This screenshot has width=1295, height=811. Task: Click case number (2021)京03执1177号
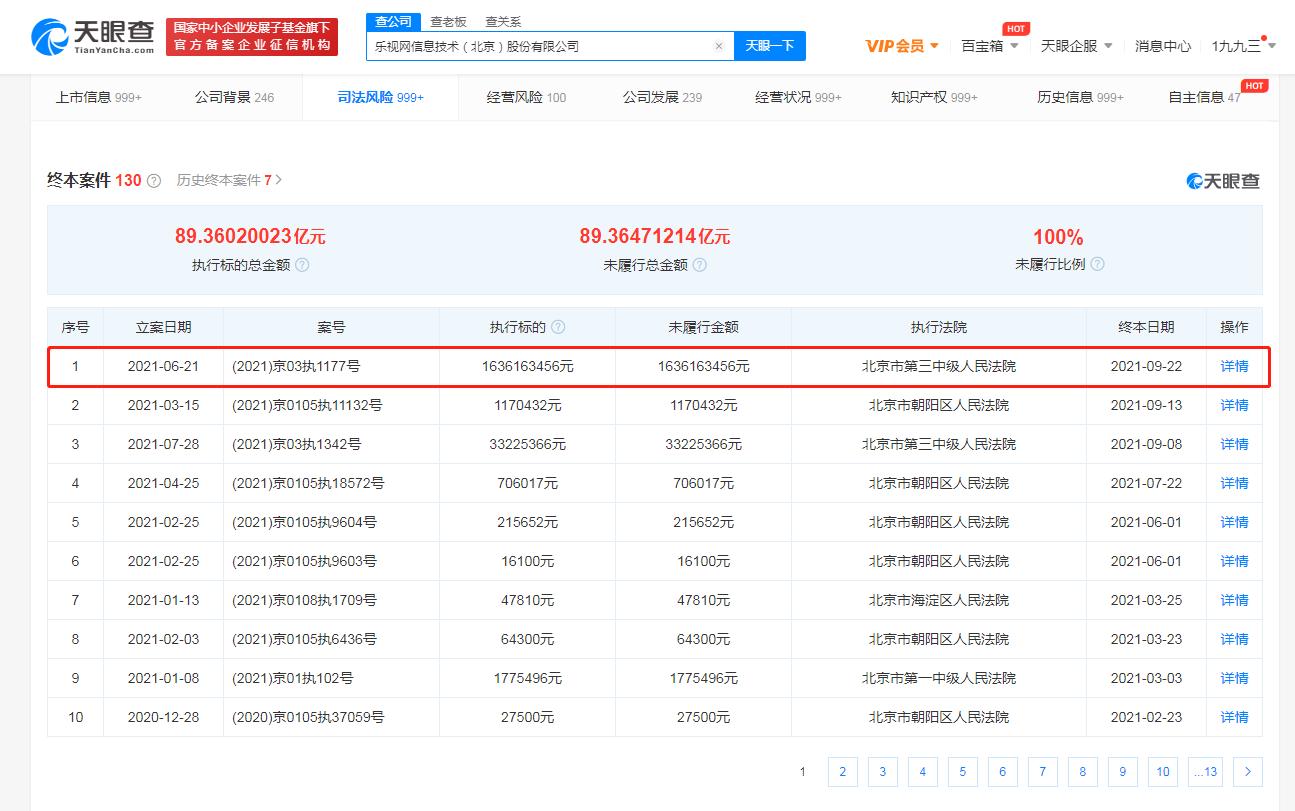click(x=296, y=366)
